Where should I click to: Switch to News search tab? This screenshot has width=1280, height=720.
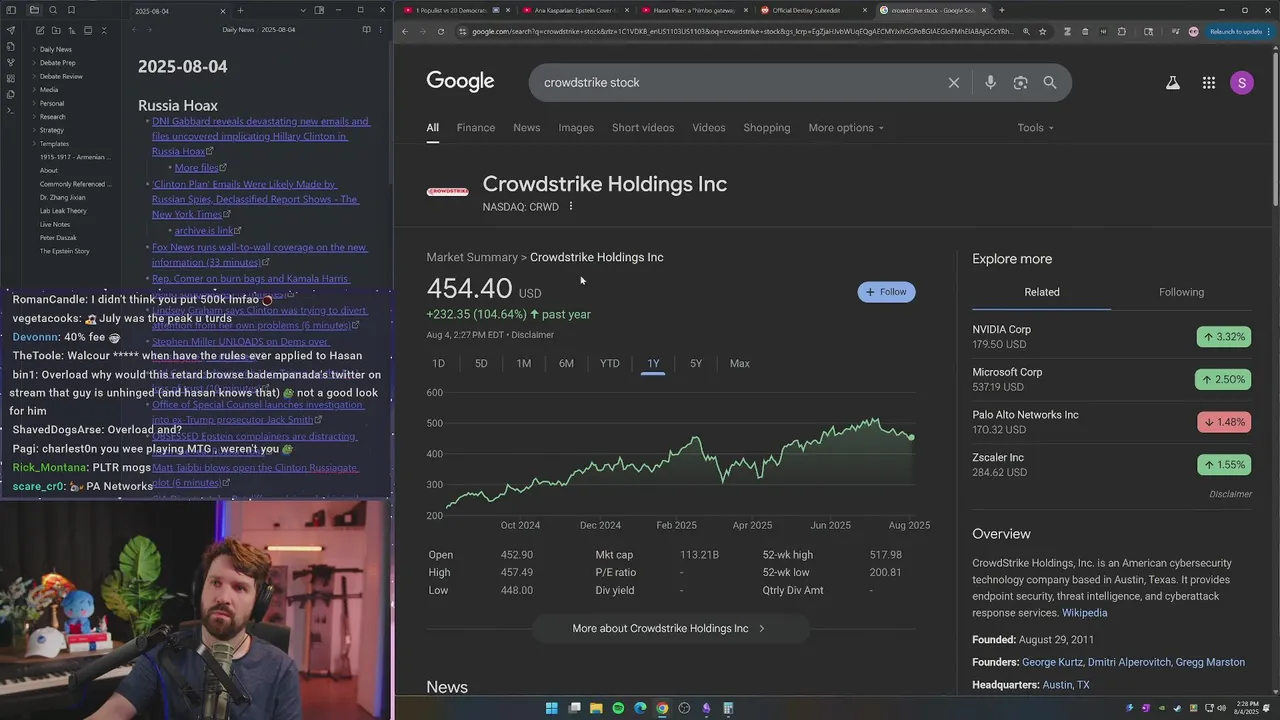point(527,128)
